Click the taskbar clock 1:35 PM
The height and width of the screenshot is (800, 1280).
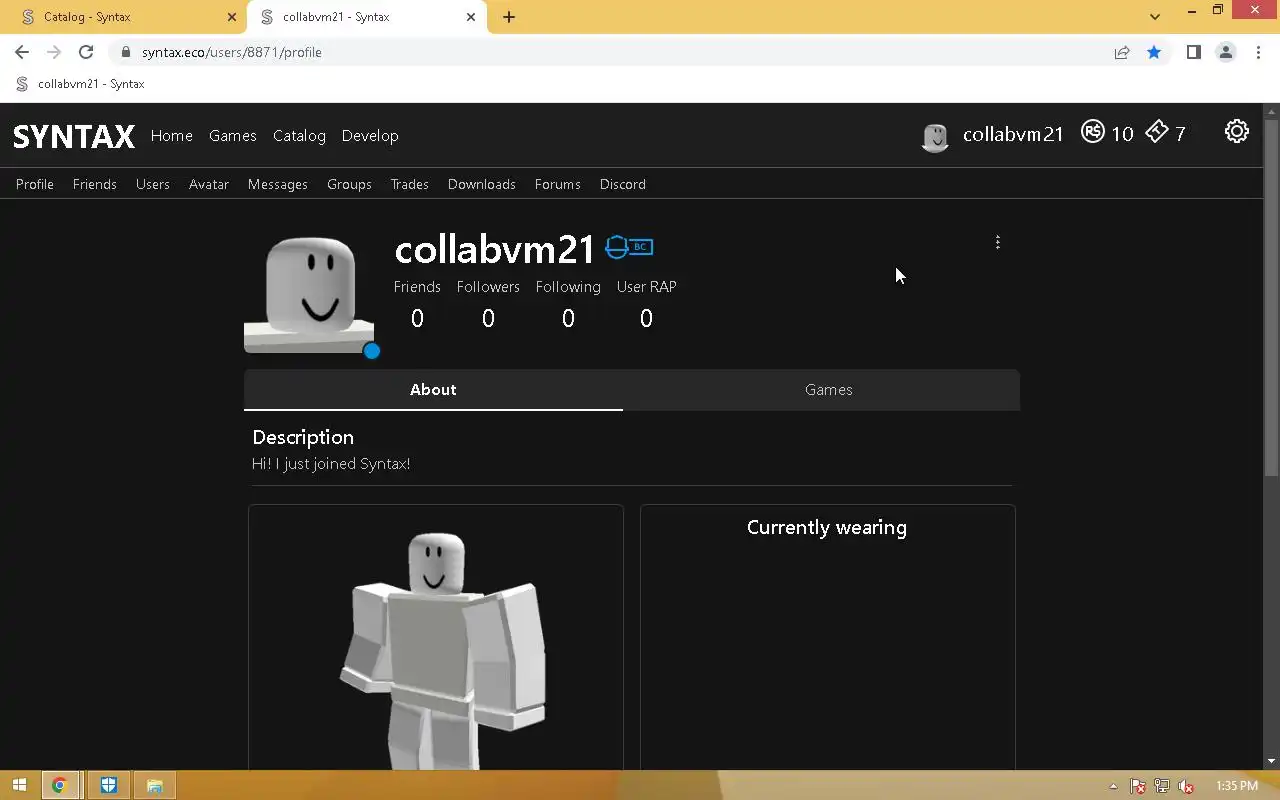coord(1237,786)
